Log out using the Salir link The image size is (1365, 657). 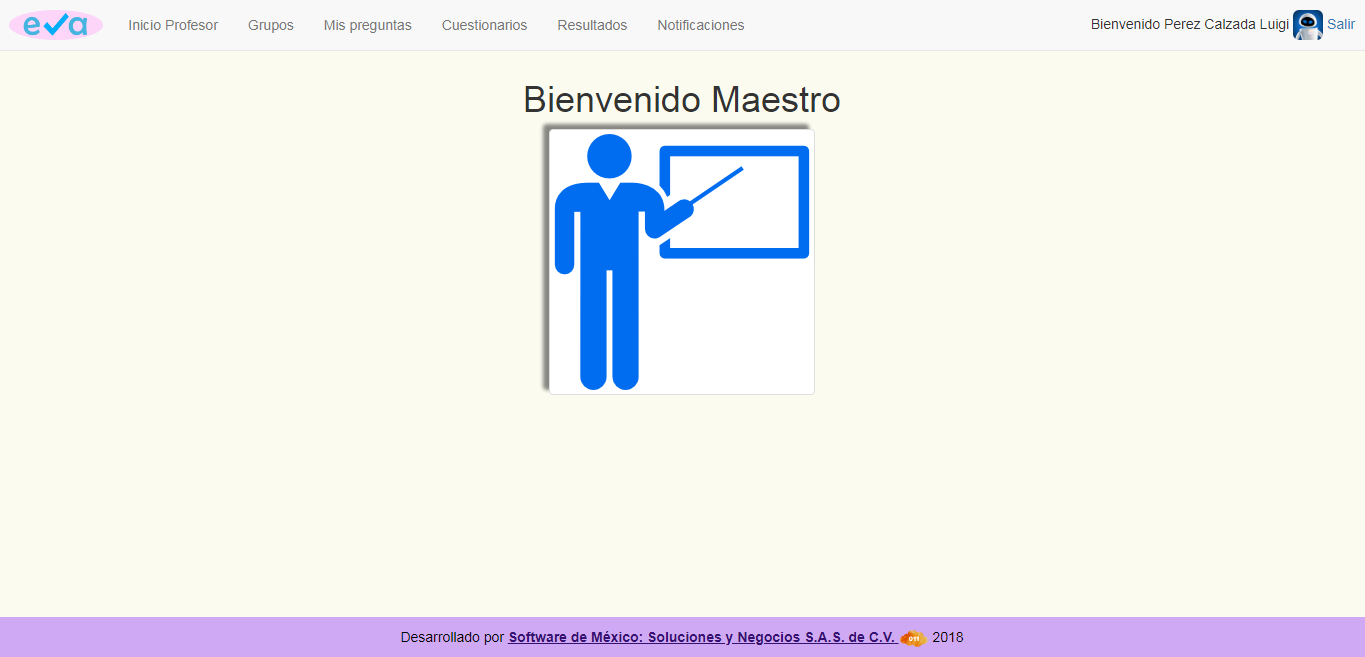point(1341,25)
